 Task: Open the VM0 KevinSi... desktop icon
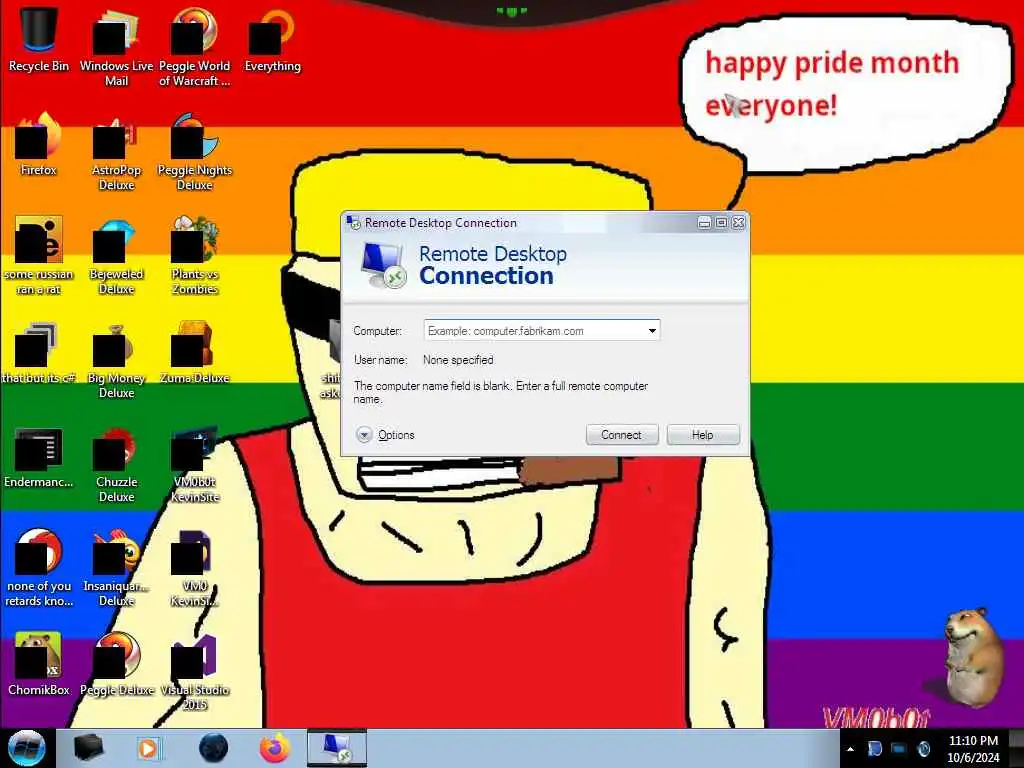coord(195,567)
